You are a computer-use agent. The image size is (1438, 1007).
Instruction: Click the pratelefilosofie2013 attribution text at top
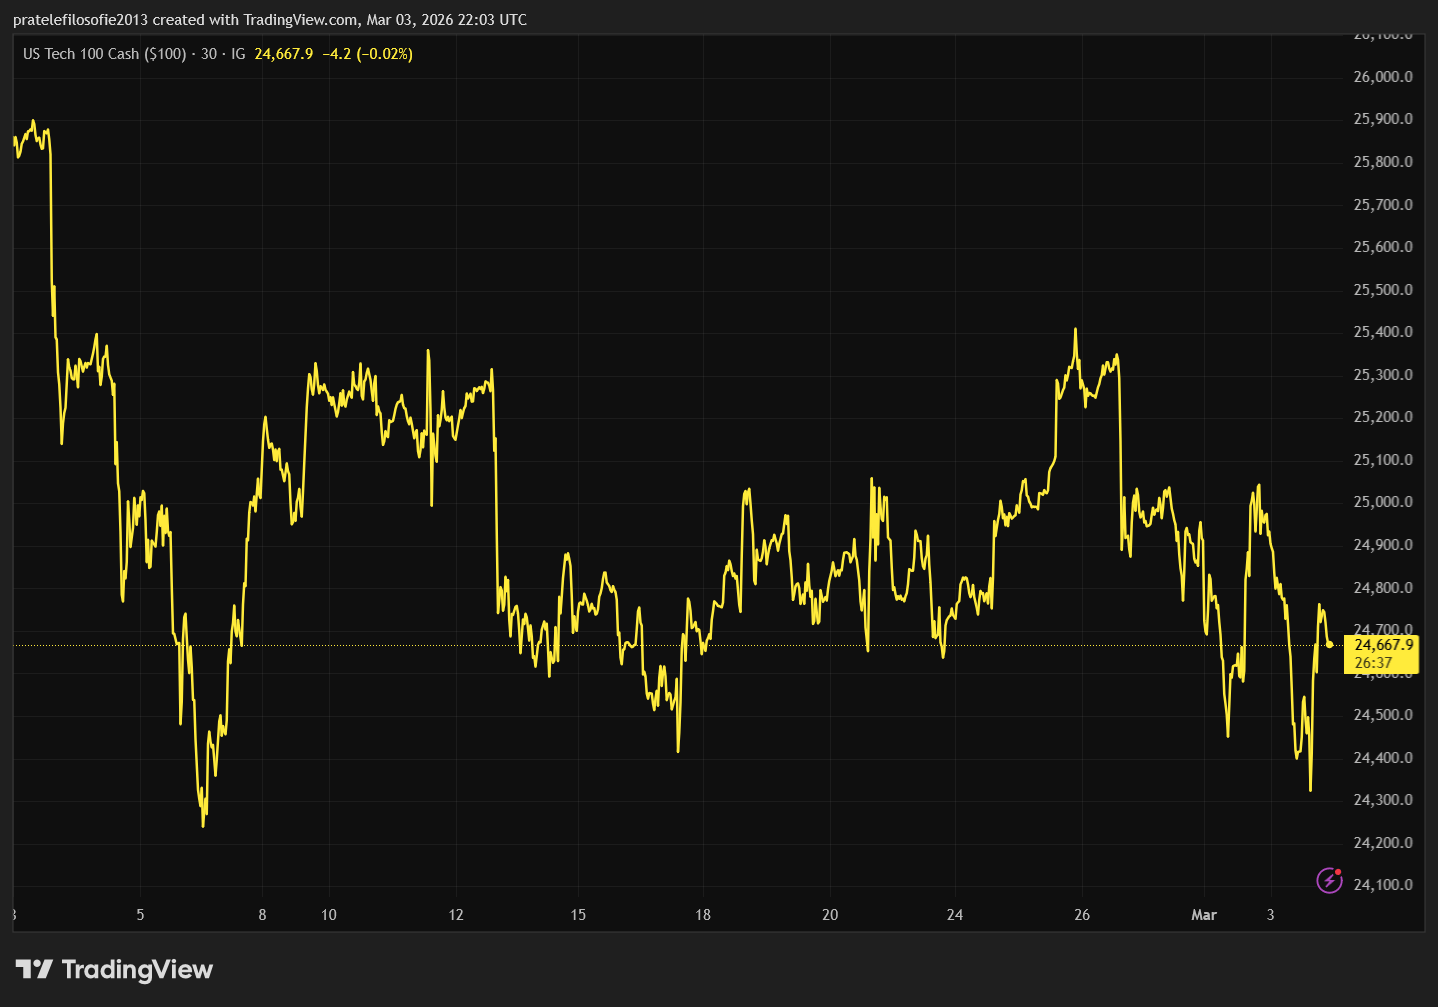click(80, 19)
